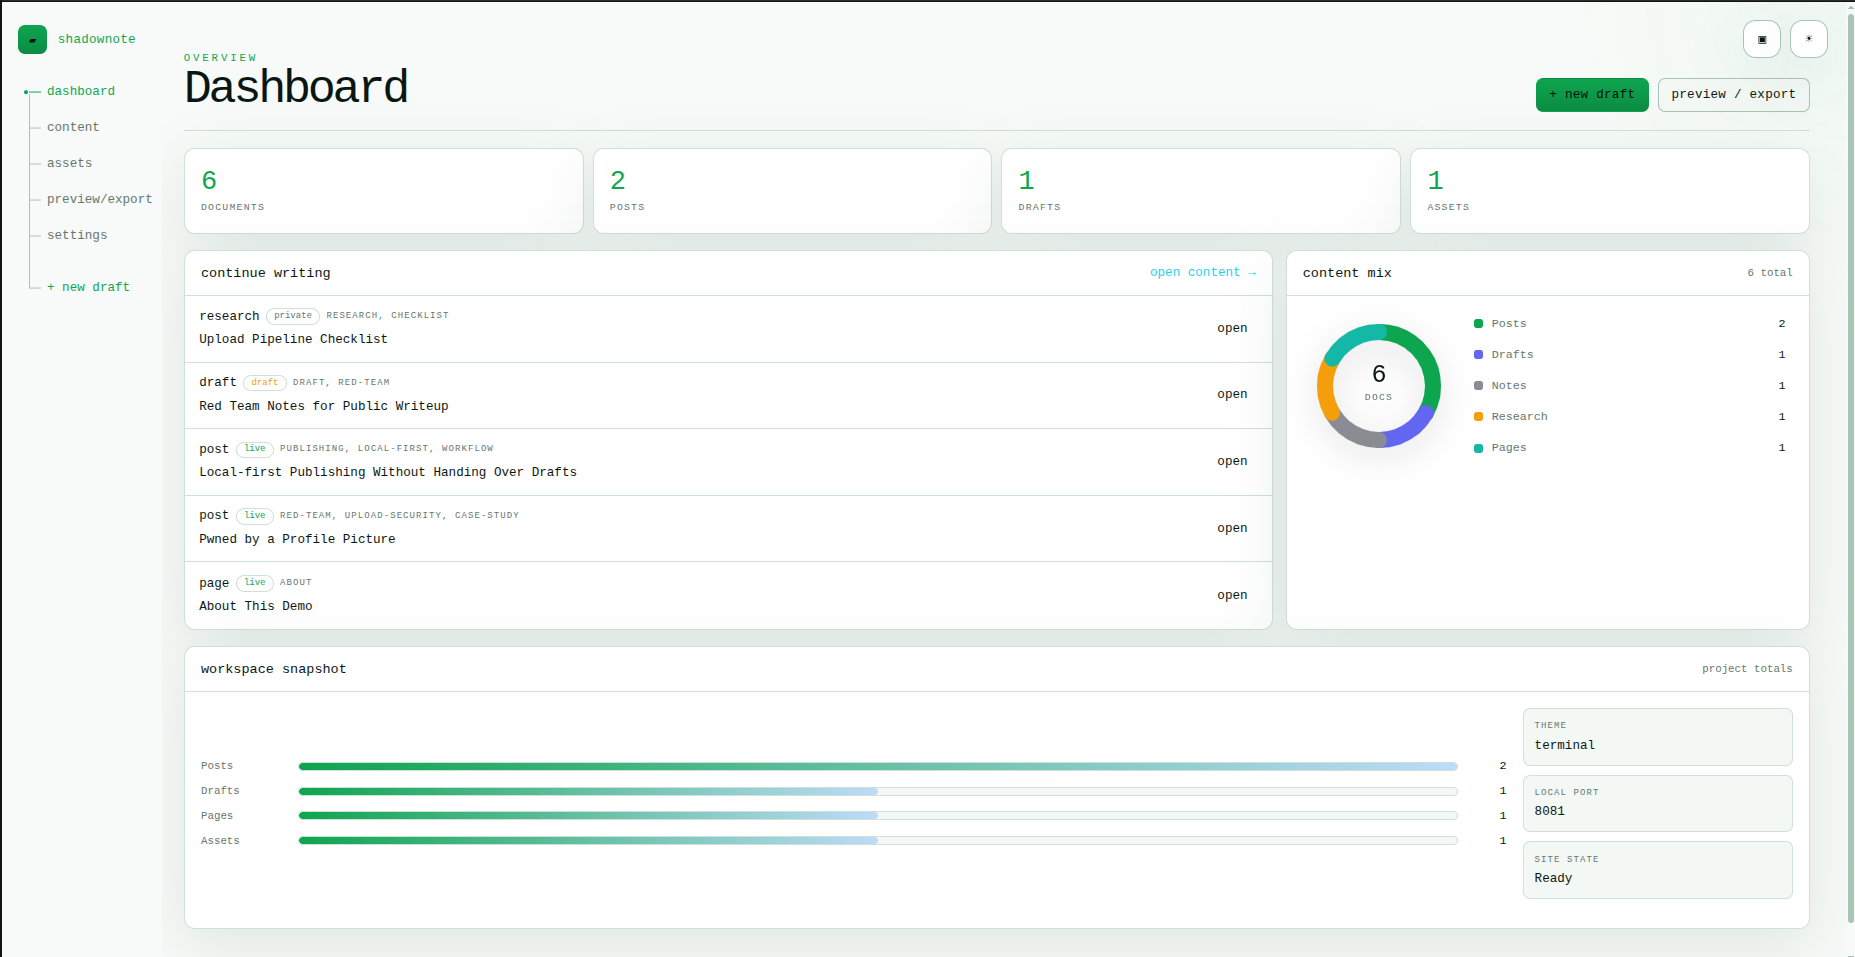The width and height of the screenshot is (1855, 957).
Task: Open assets from the sidebar navigation
Action: [x=69, y=163]
